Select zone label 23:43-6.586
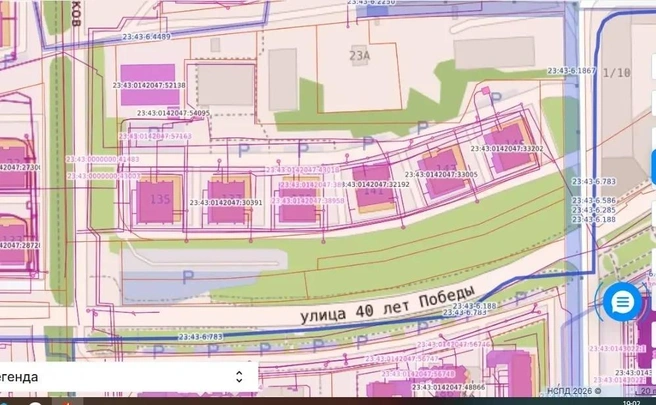The width and height of the screenshot is (656, 405). [594, 200]
